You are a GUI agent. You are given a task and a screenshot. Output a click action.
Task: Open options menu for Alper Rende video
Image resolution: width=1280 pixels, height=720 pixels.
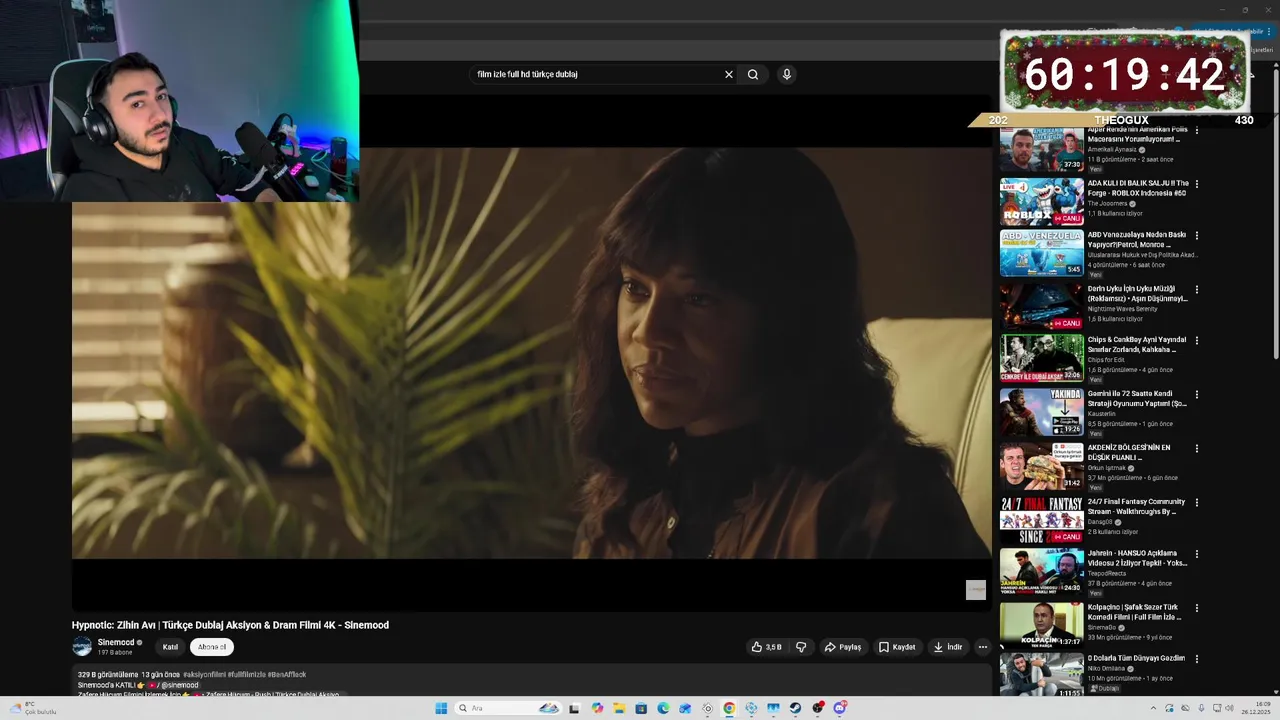[x=1197, y=132]
